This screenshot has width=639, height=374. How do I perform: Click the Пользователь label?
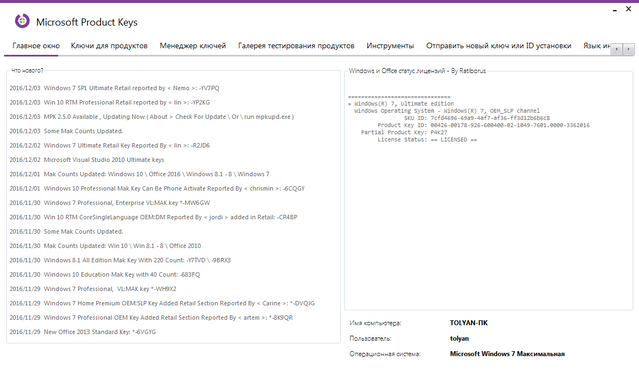click(x=370, y=338)
